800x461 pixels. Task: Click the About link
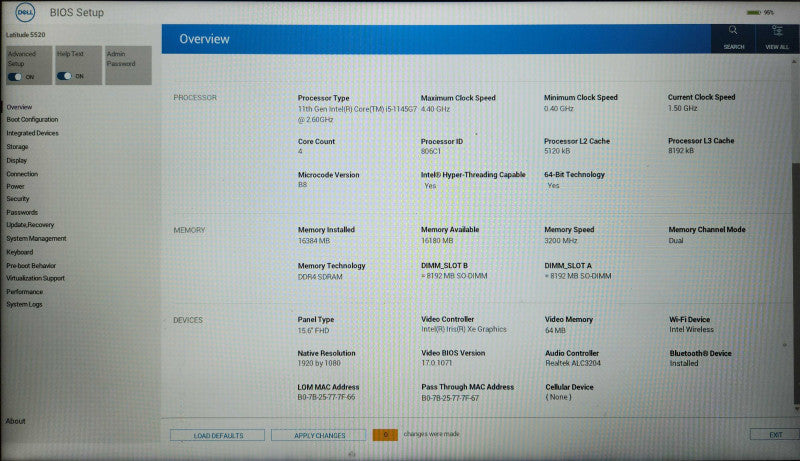click(x=15, y=421)
